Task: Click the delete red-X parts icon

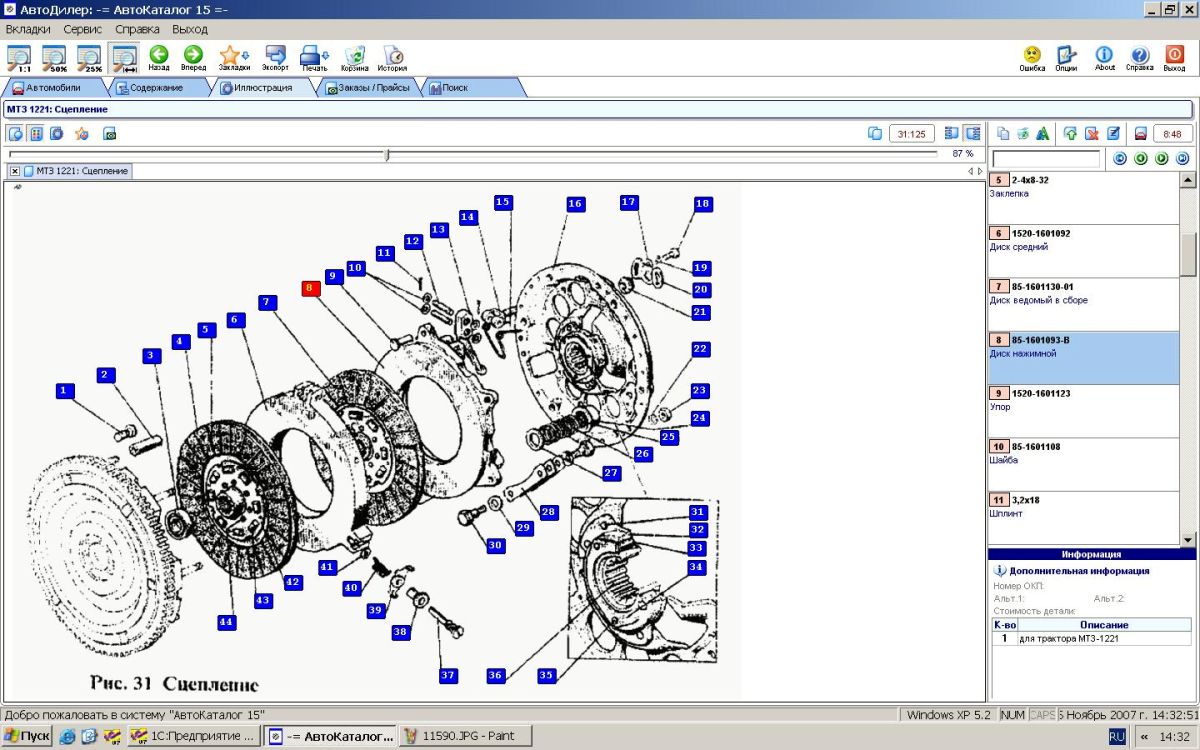Action: pyautogui.click(x=1091, y=133)
